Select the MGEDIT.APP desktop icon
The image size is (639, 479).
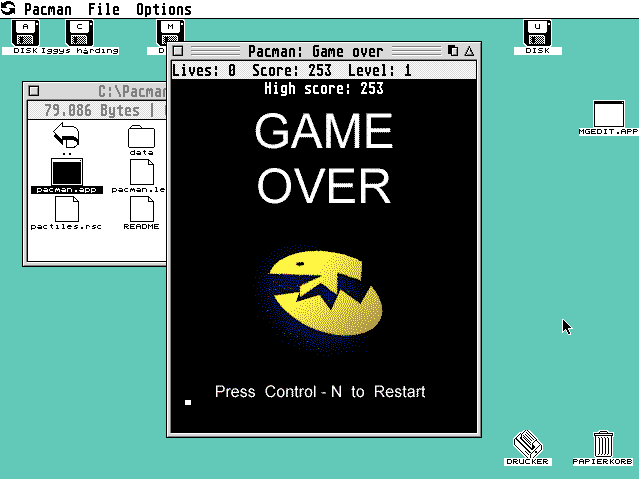tap(608, 114)
